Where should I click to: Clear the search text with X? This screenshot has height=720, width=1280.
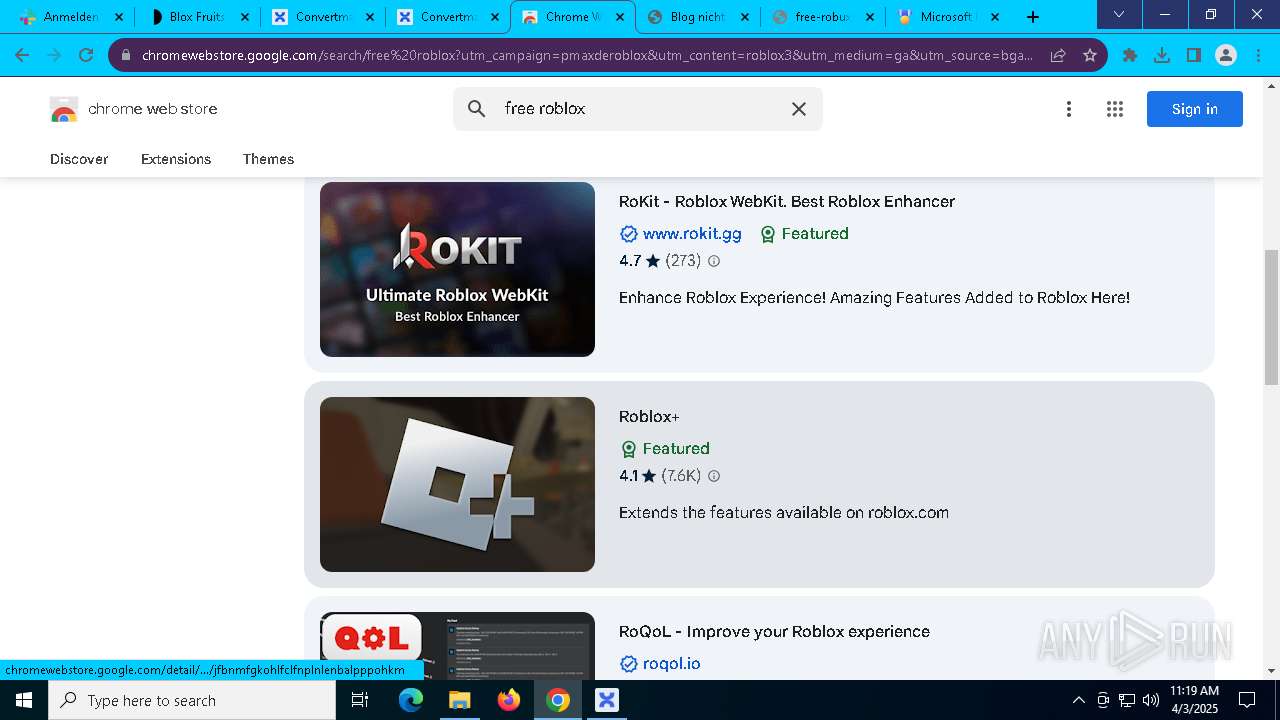coord(799,109)
